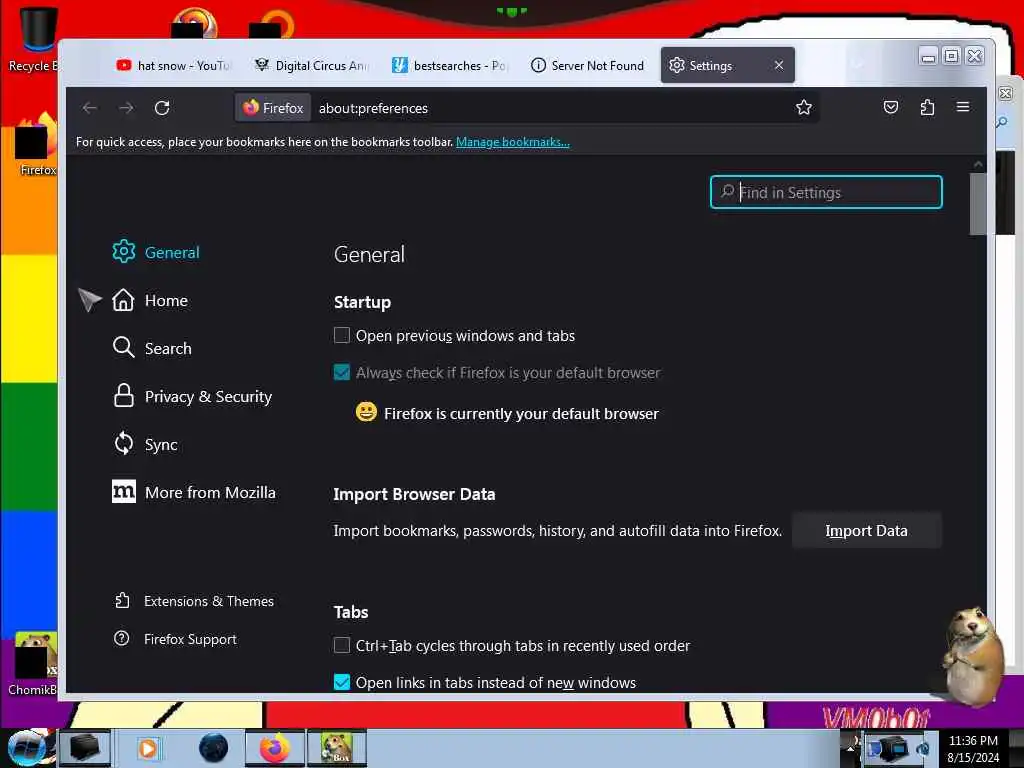Close the Settings tab with its X

[778, 65]
